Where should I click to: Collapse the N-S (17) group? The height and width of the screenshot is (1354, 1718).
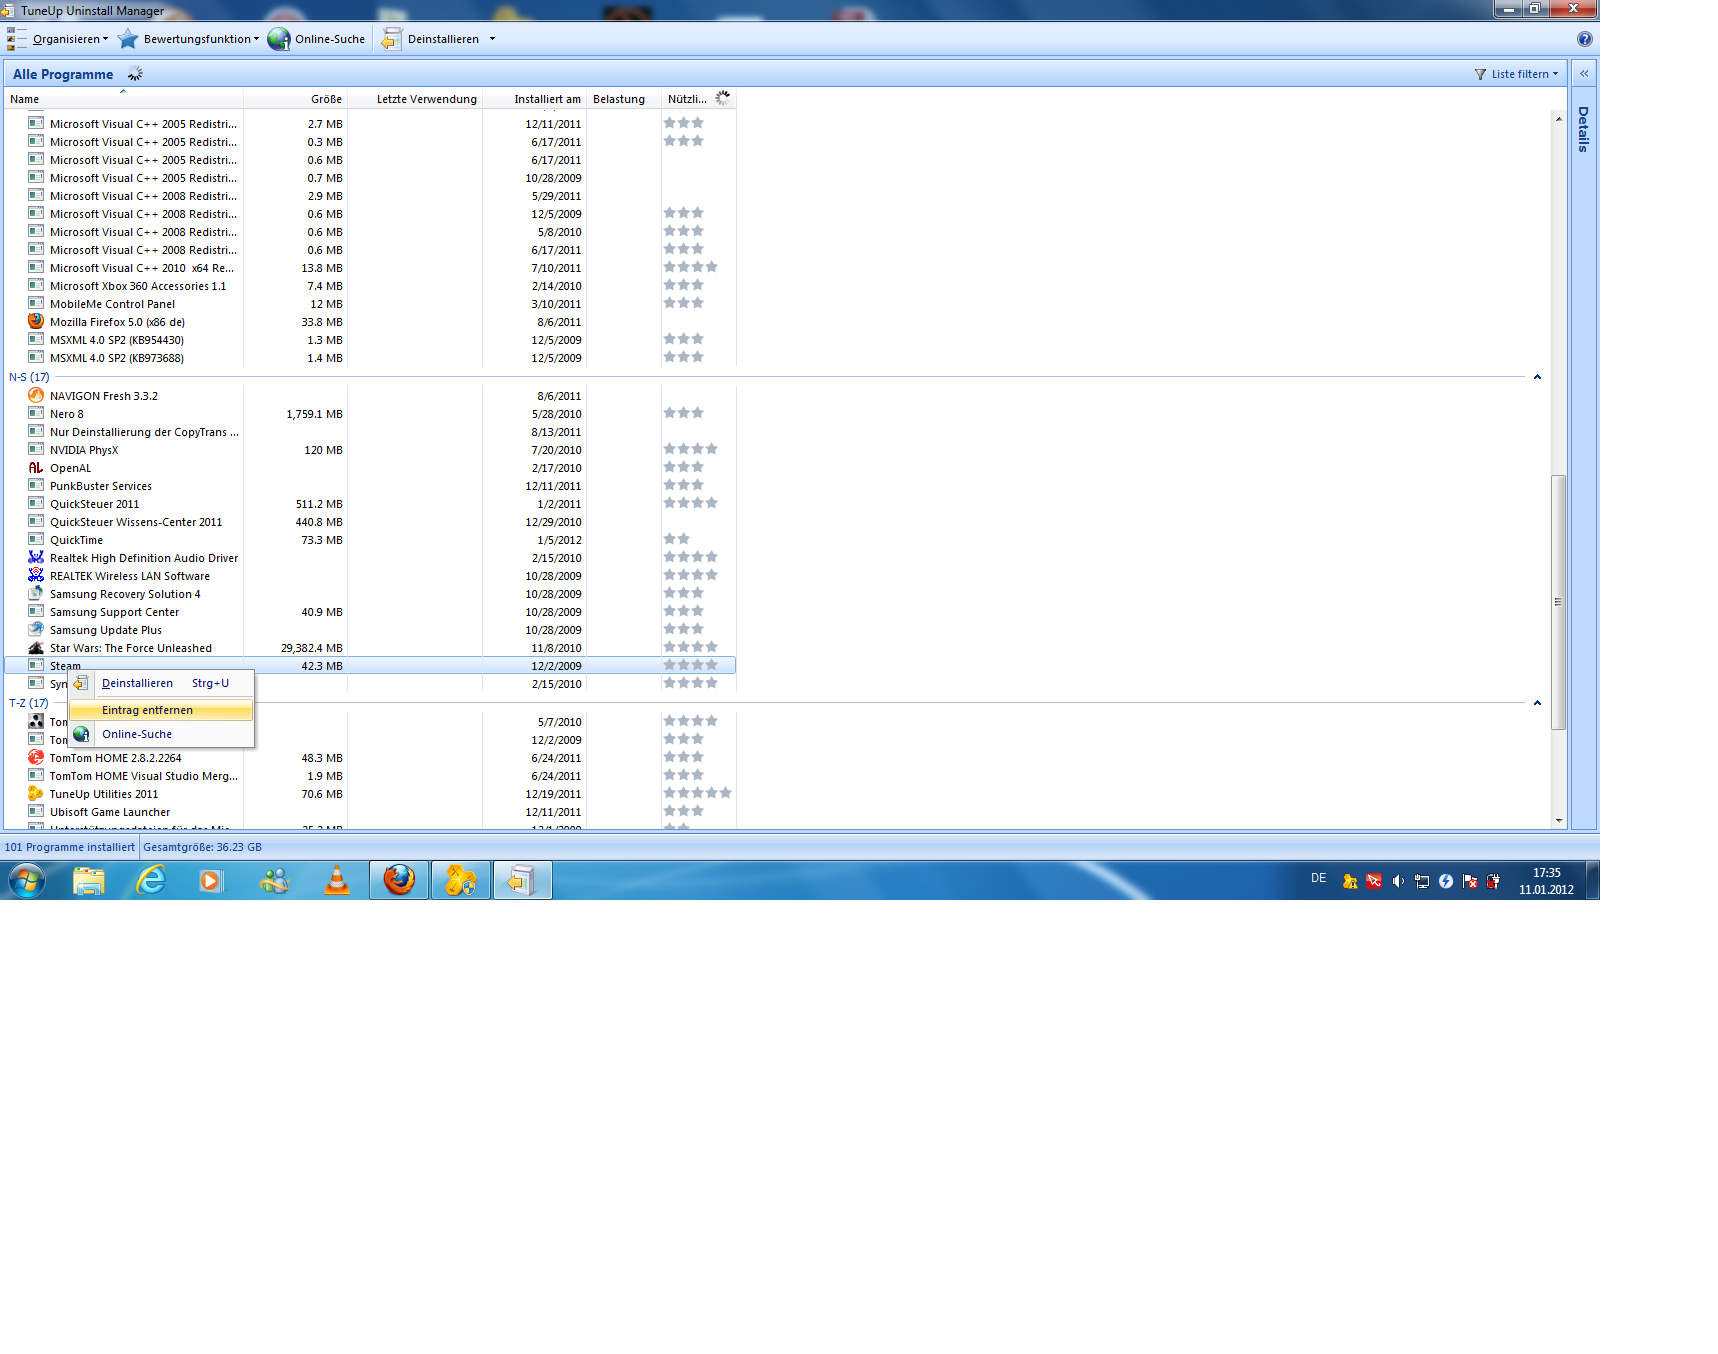(1537, 377)
